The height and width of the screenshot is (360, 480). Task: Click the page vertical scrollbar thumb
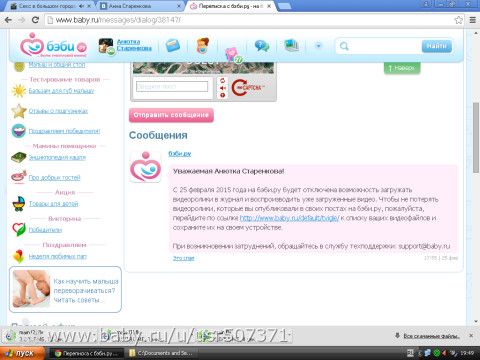[476, 137]
